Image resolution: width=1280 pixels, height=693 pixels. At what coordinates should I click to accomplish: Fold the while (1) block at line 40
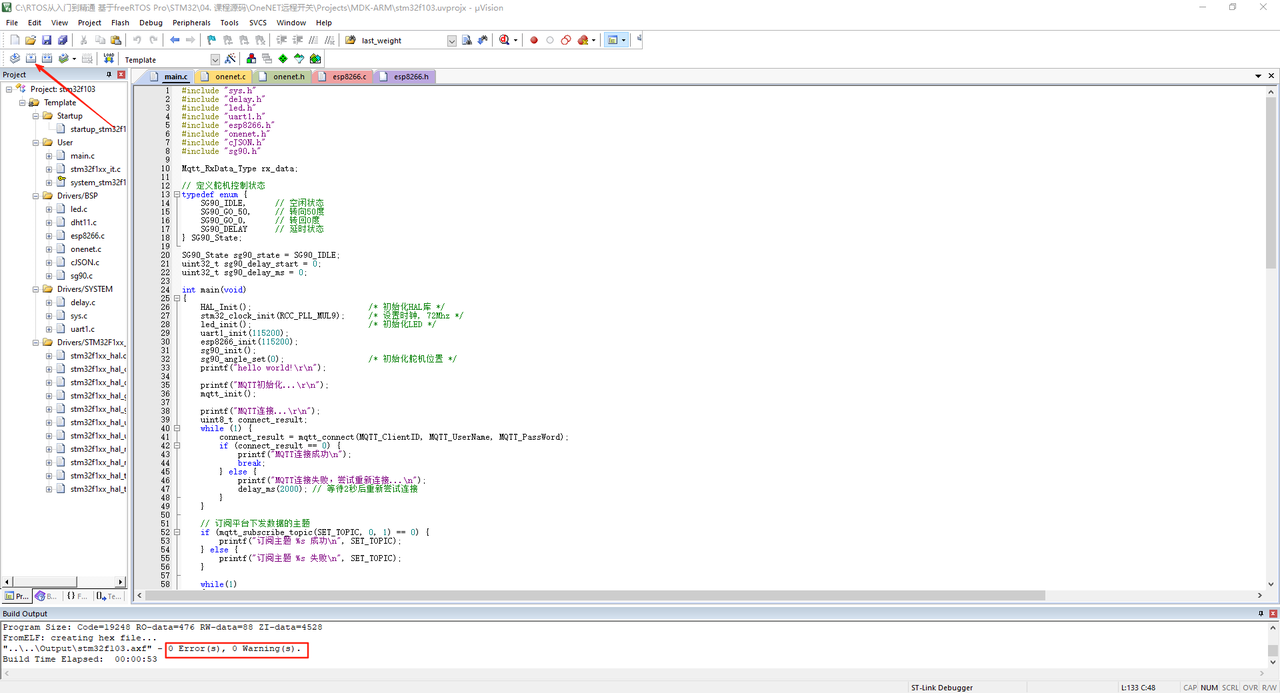pos(177,429)
